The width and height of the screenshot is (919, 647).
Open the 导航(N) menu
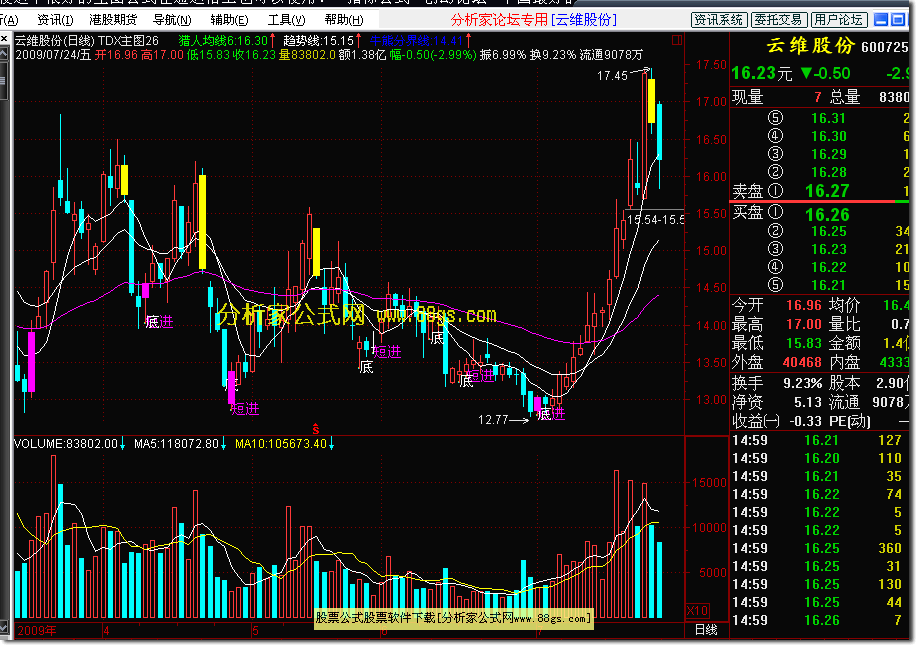pos(172,20)
